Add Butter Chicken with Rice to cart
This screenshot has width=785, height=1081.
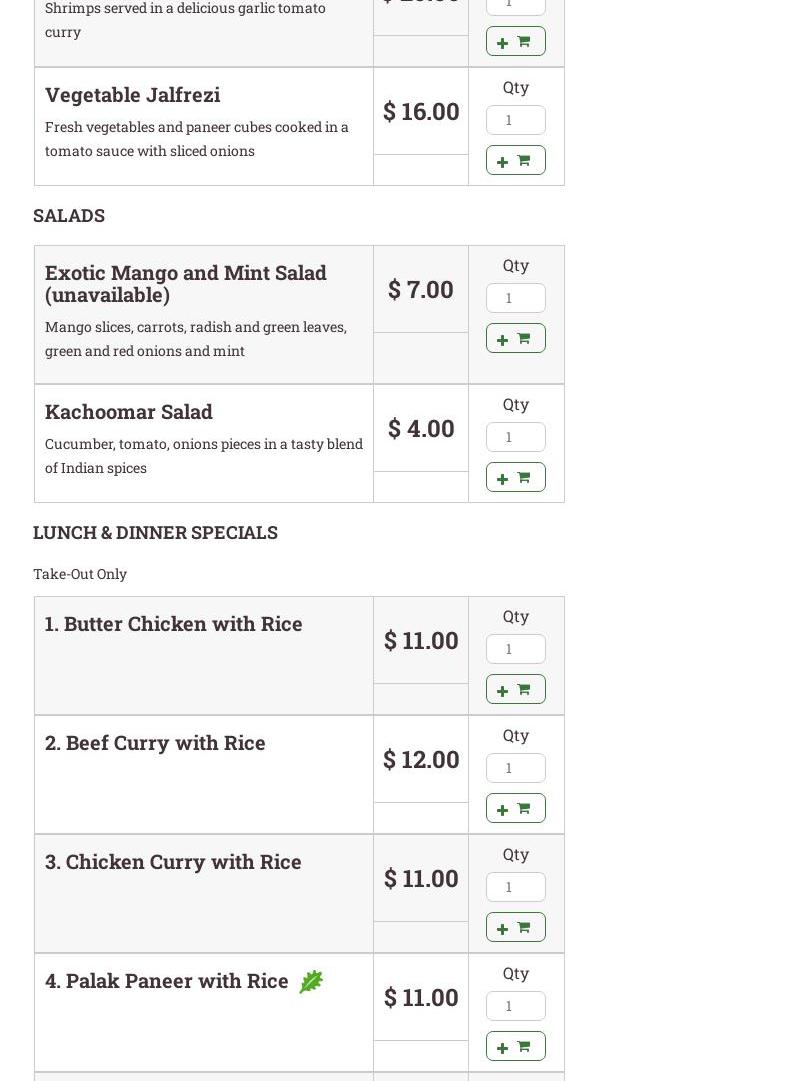click(x=515, y=689)
